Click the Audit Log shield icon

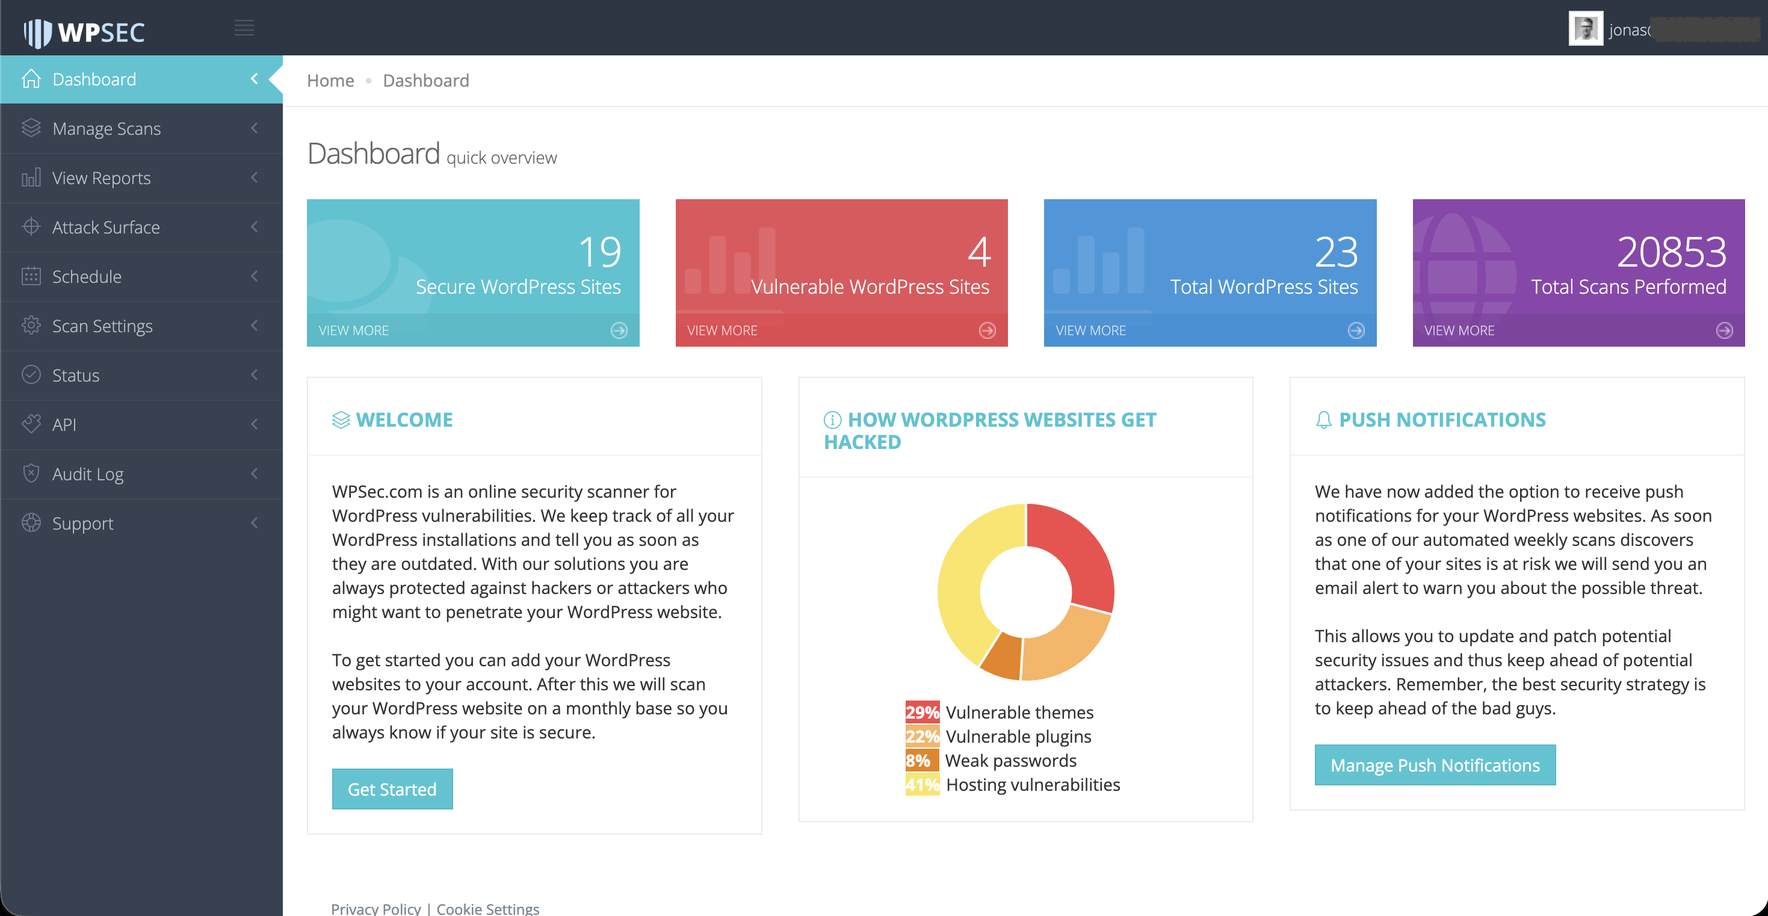pos(32,473)
